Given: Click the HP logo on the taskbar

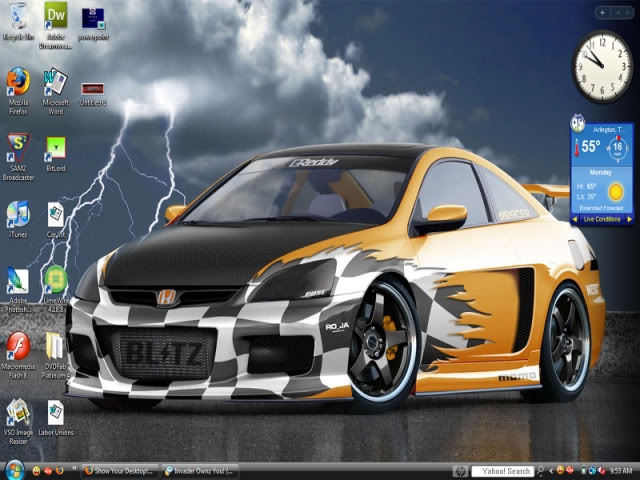Looking at the screenshot, I should 461,471.
